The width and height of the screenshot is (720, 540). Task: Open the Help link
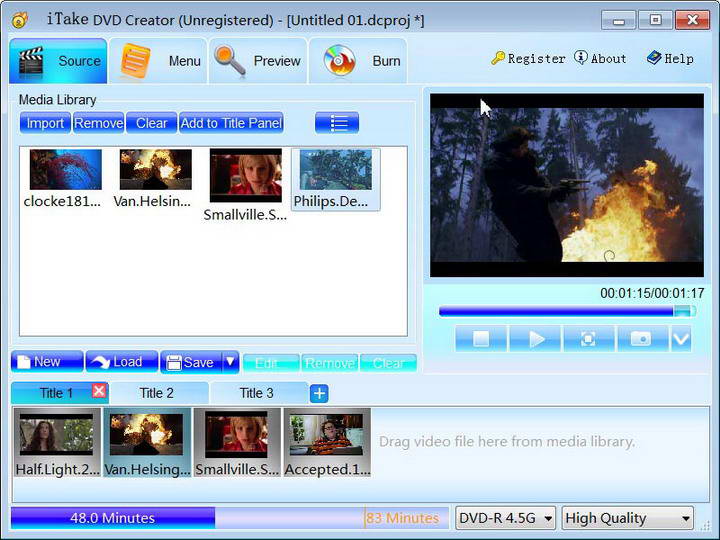[x=670, y=58]
